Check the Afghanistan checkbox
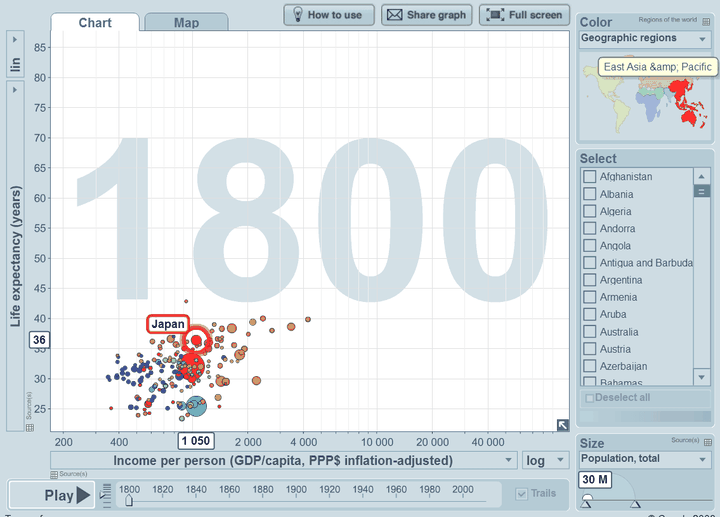 coord(590,177)
